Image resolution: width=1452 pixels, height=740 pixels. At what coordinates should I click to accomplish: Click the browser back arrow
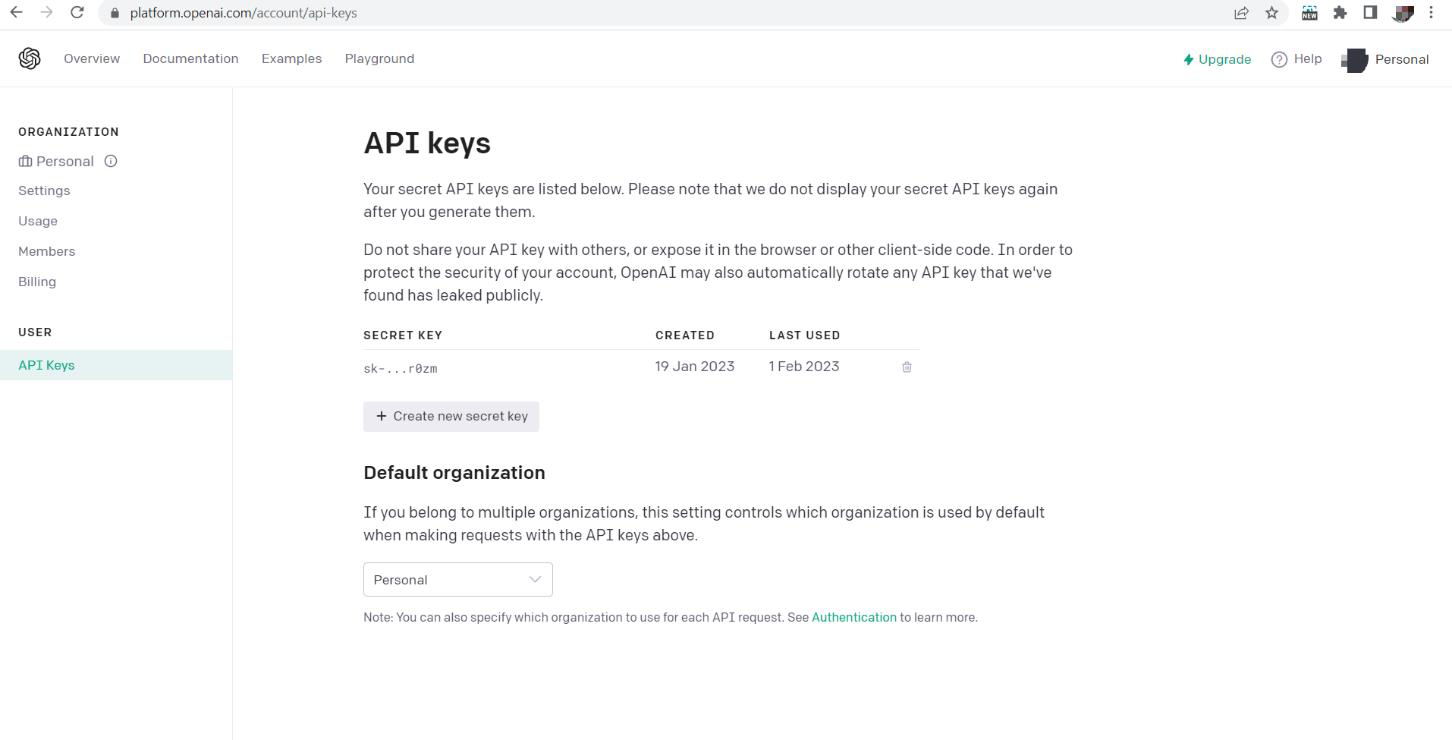tap(16, 13)
